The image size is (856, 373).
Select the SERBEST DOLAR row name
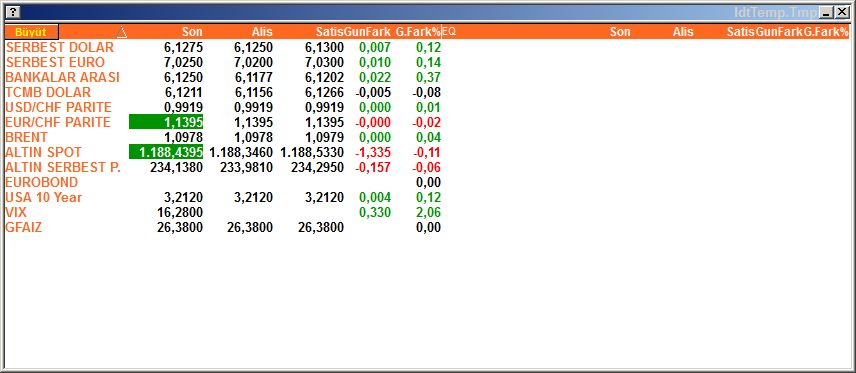click(x=60, y=48)
